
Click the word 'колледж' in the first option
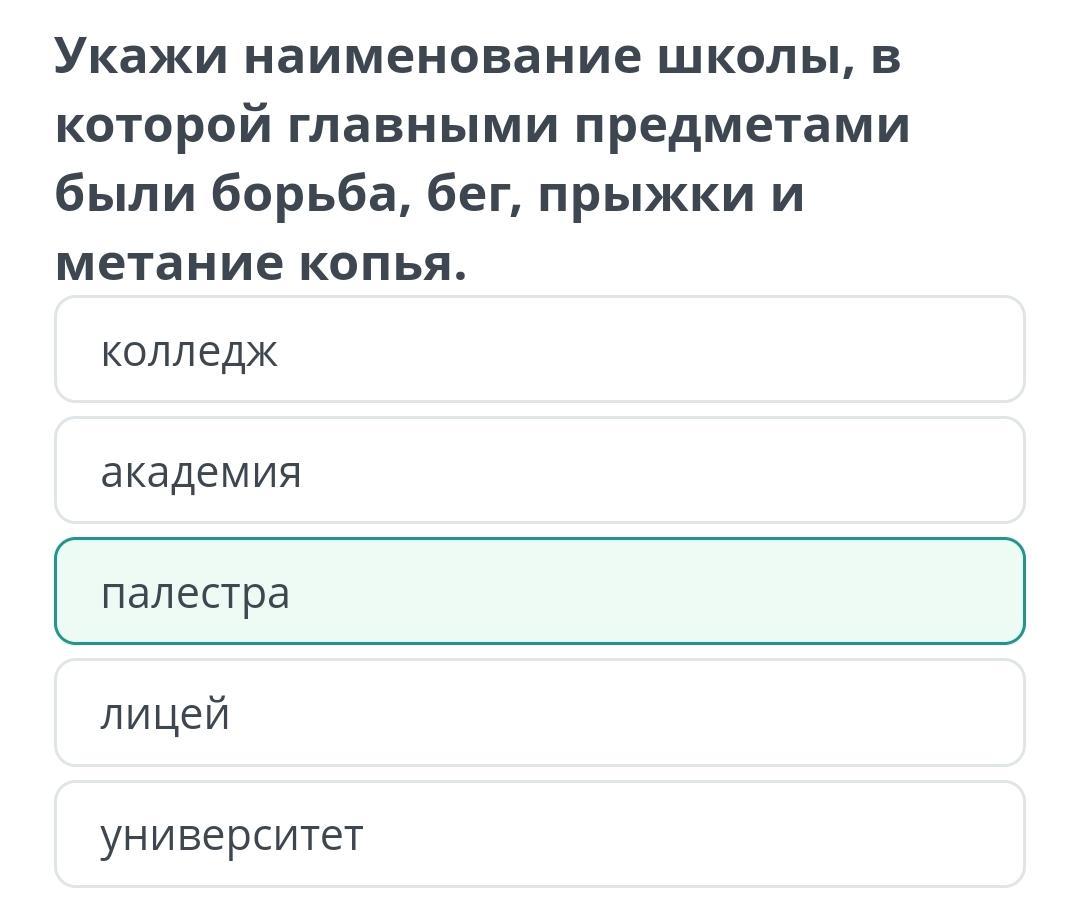pyautogui.click(x=189, y=352)
